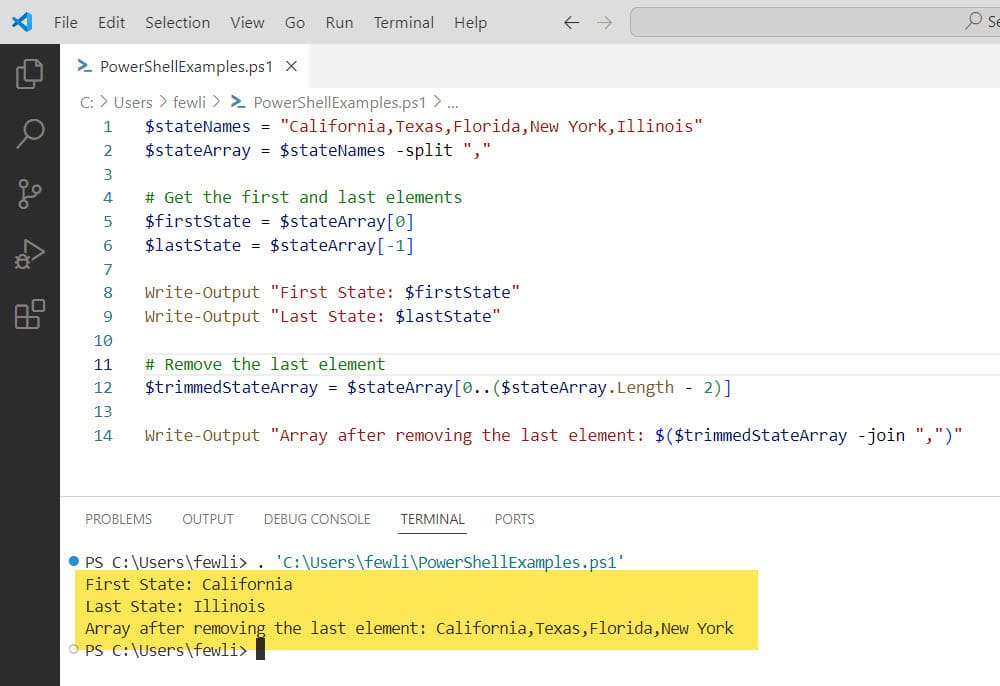Screen dimensions: 1000x686
Task: Switch to the PROBLEMS tab
Action: pyautogui.click(x=118, y=519)
